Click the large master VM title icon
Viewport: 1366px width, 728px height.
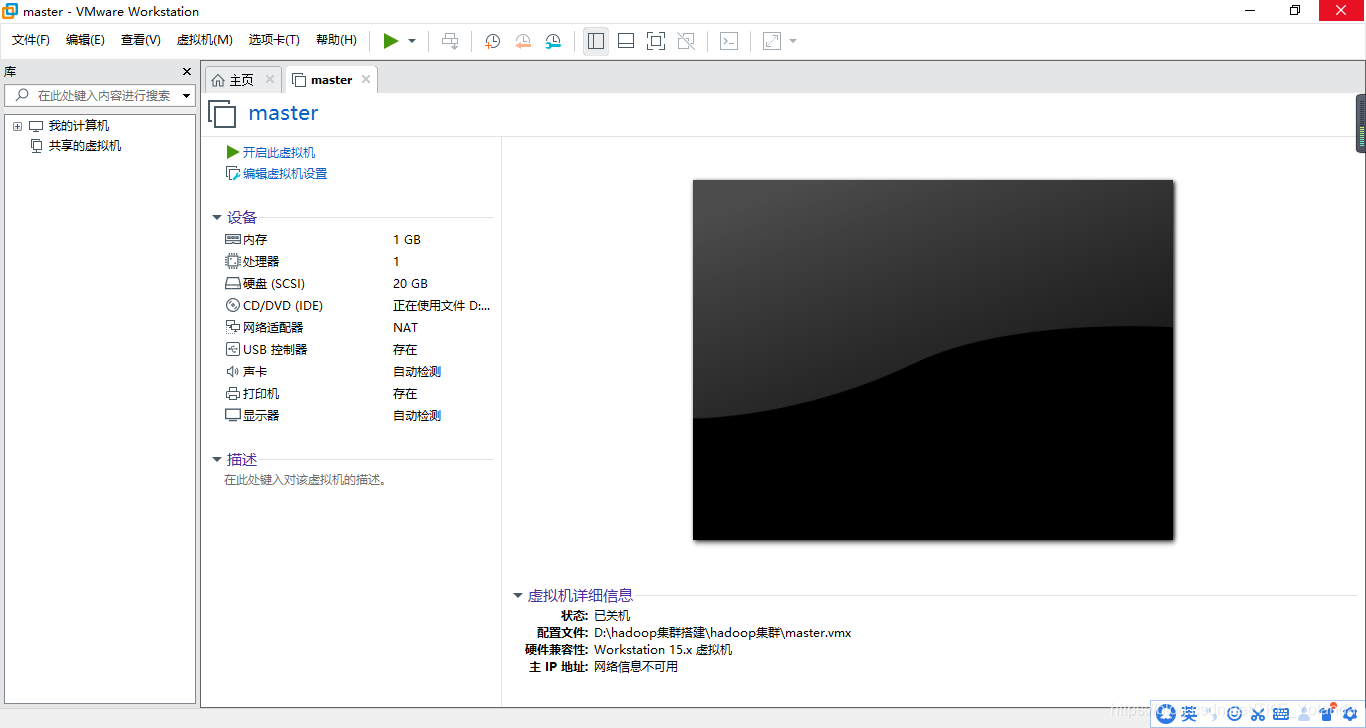(222, 113)
